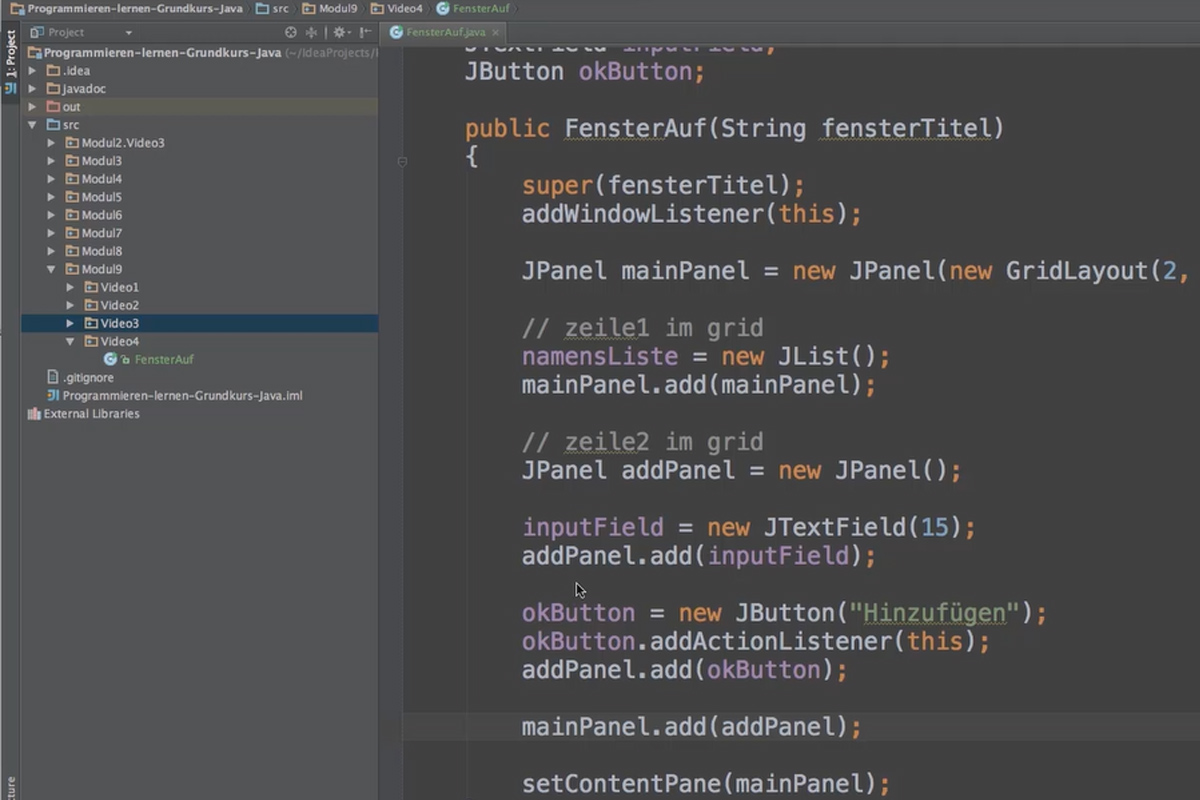Click the line mainPanel.add(addPanel);

(x=692, y=727)
